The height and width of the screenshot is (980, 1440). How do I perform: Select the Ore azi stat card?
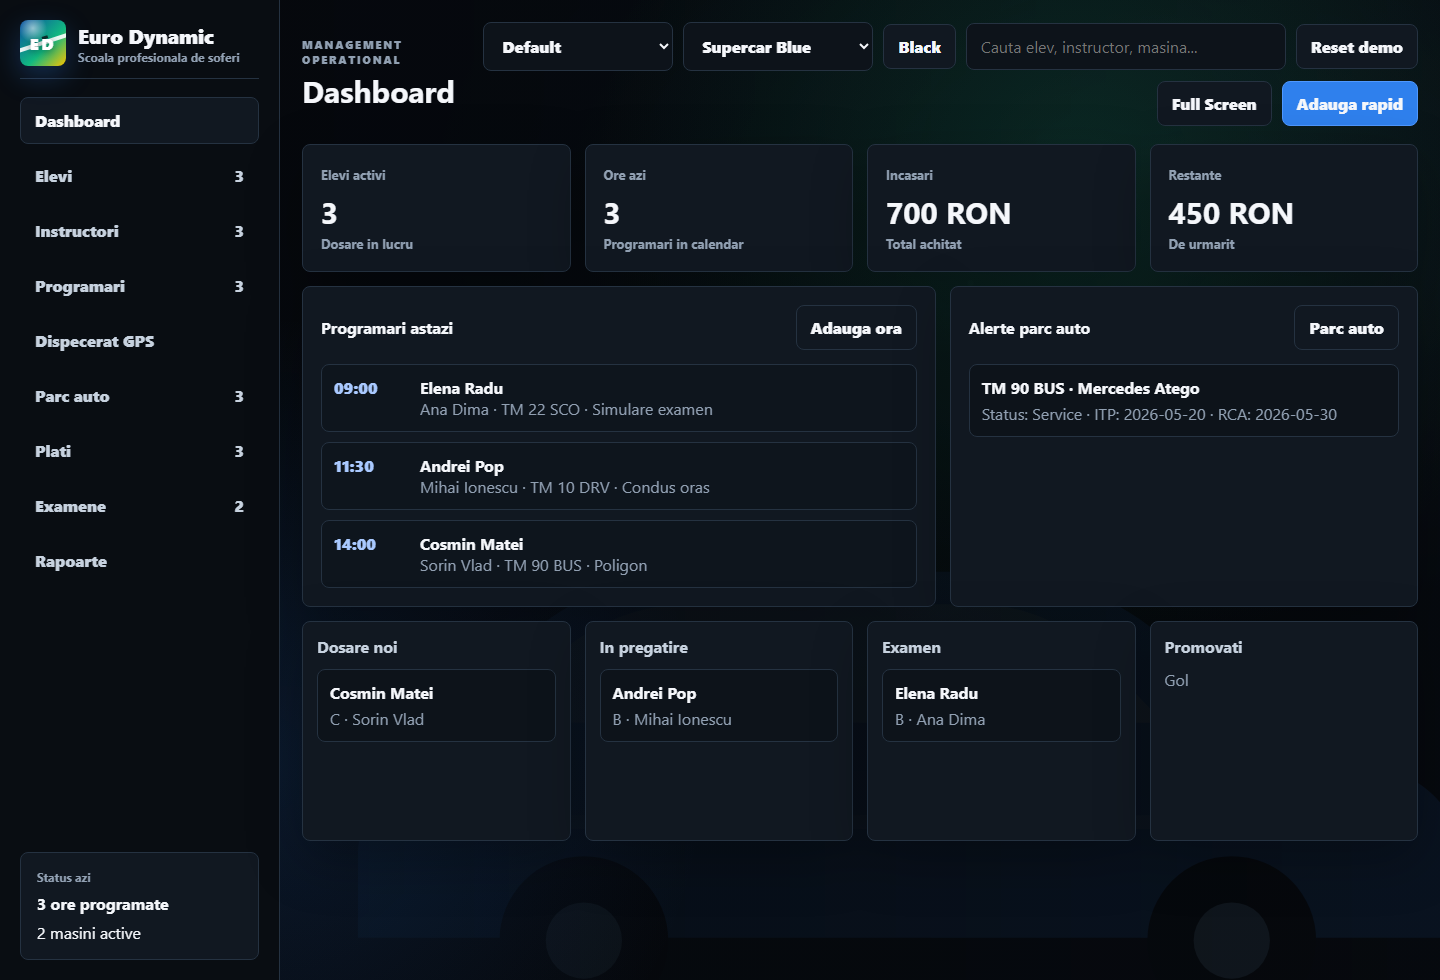[719, 208]
